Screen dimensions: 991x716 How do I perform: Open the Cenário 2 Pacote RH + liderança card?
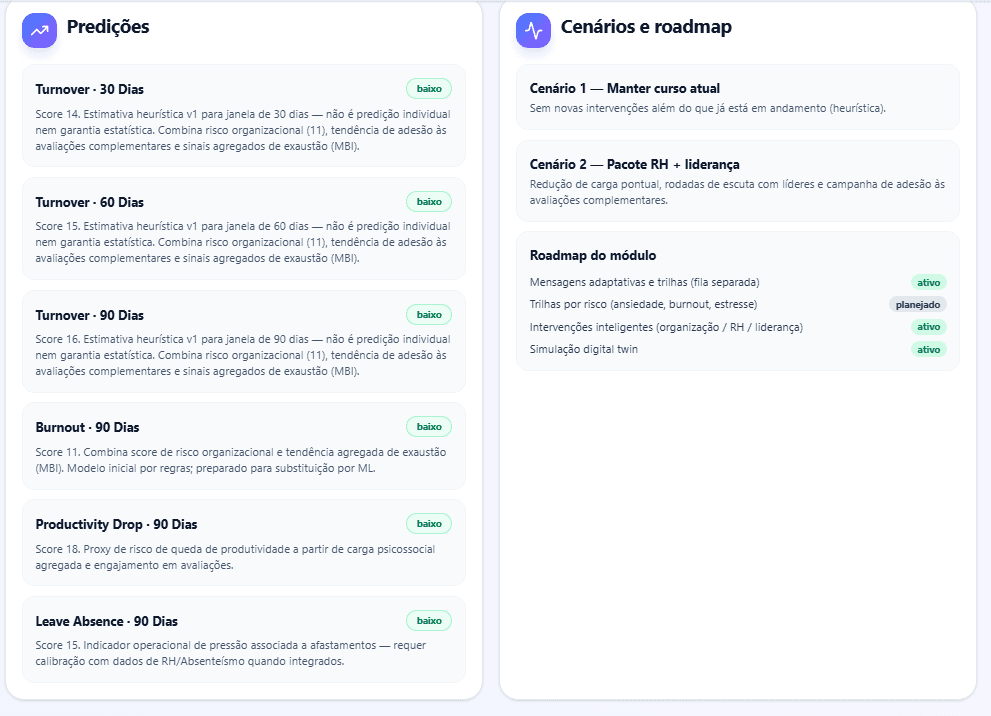pyautogui.click(x=738, y=181)
